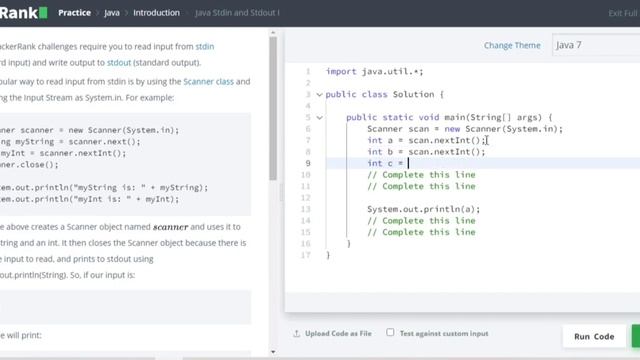This screenshot has height=360, width=640.
Task: Select Java Stdin and Stdout I breadcrumb
Action: [x=237, y=13]
